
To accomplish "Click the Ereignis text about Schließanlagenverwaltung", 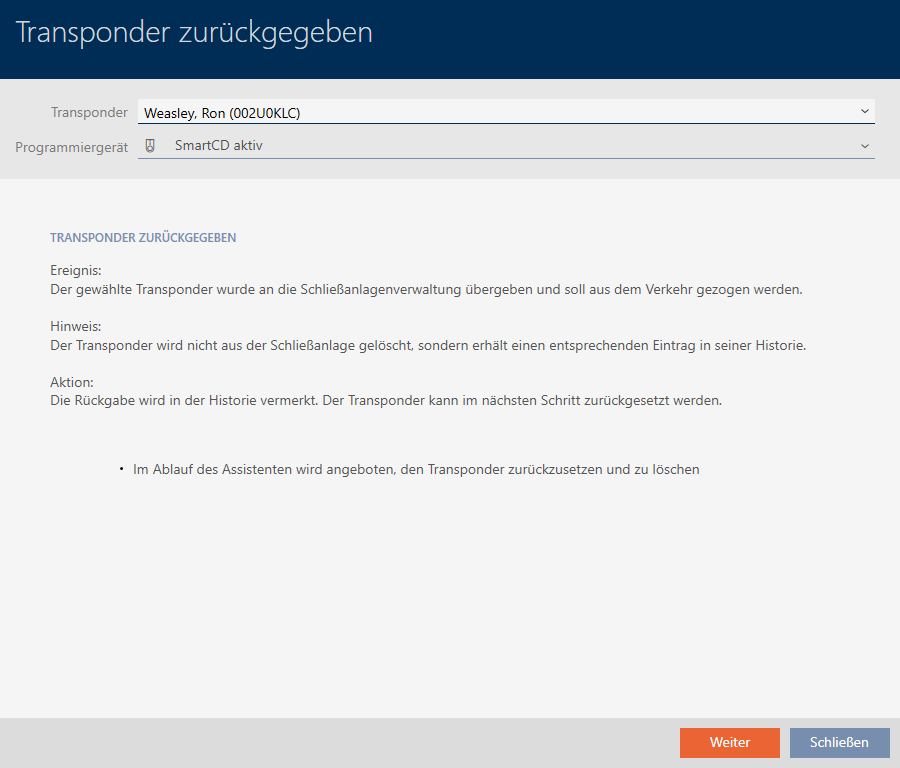I will [x=426, y=290].
